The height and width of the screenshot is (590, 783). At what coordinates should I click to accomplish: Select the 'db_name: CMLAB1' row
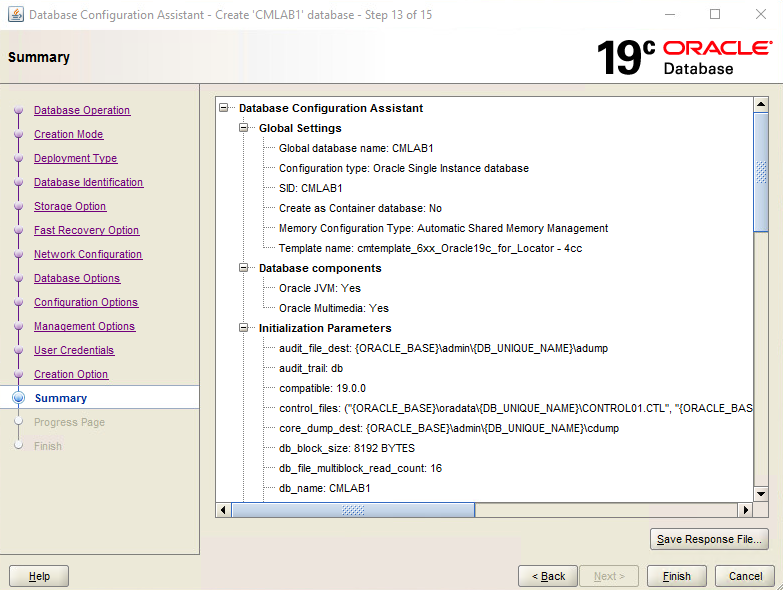[x=325, y=488]
